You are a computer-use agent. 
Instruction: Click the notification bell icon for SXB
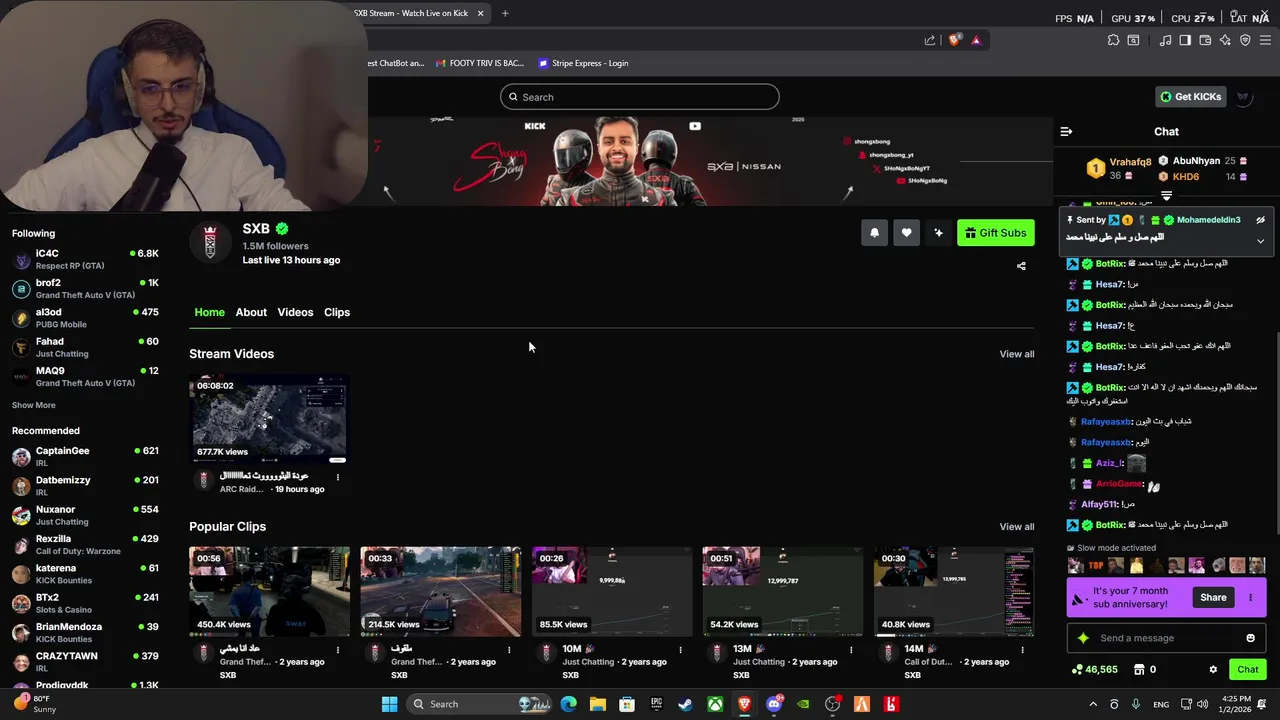874,233
